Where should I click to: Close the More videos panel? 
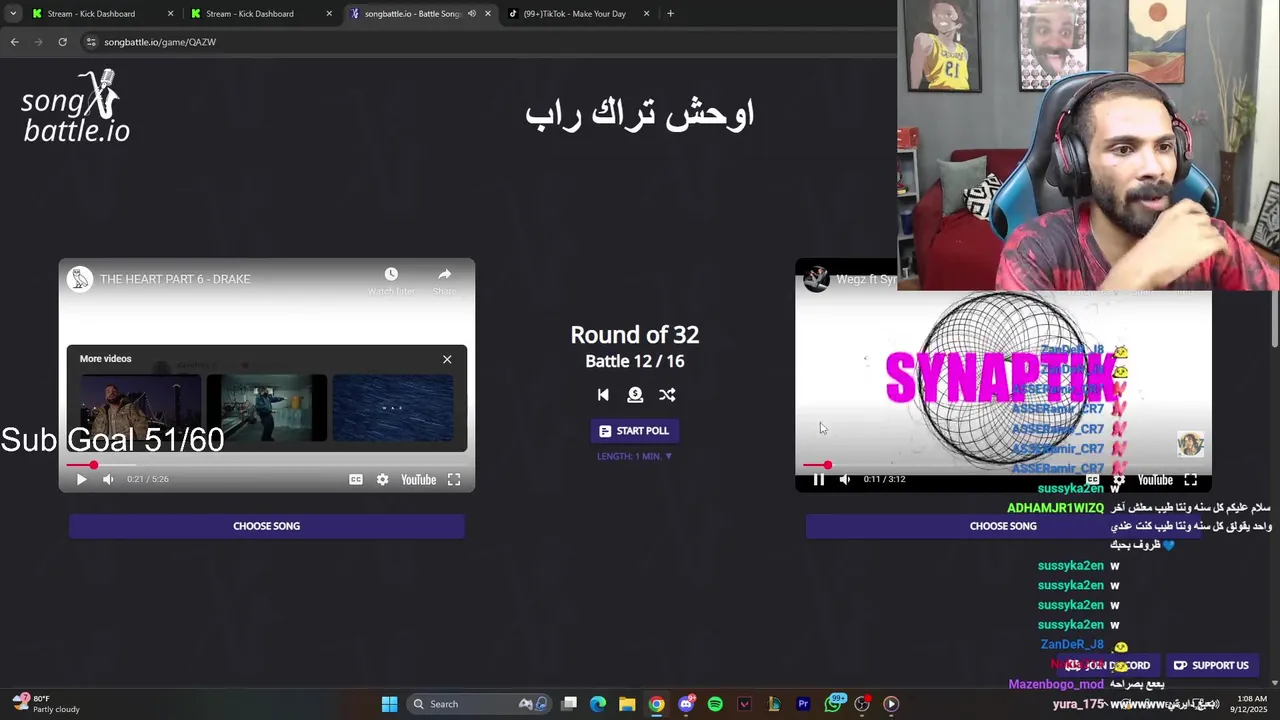click(x=447, y=359)
